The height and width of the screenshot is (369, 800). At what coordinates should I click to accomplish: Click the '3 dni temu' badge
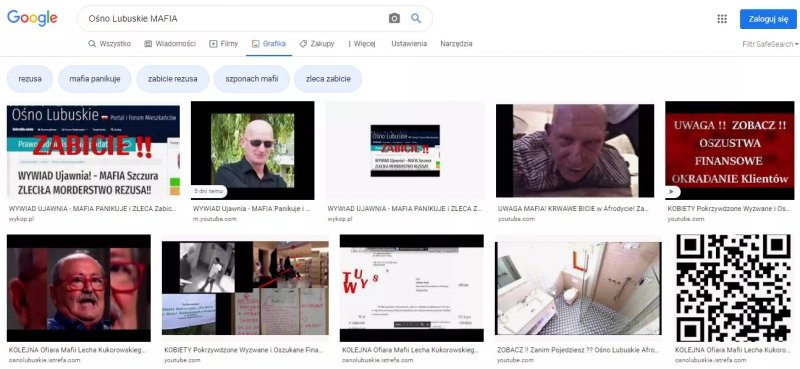click(209, 191)
